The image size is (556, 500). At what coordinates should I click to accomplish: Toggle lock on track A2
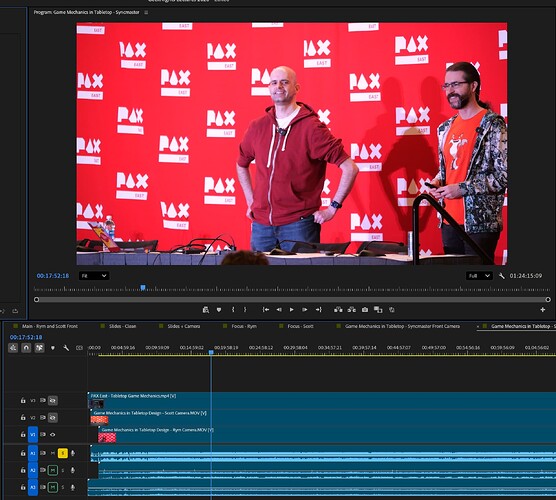click(x=23, y=470)
